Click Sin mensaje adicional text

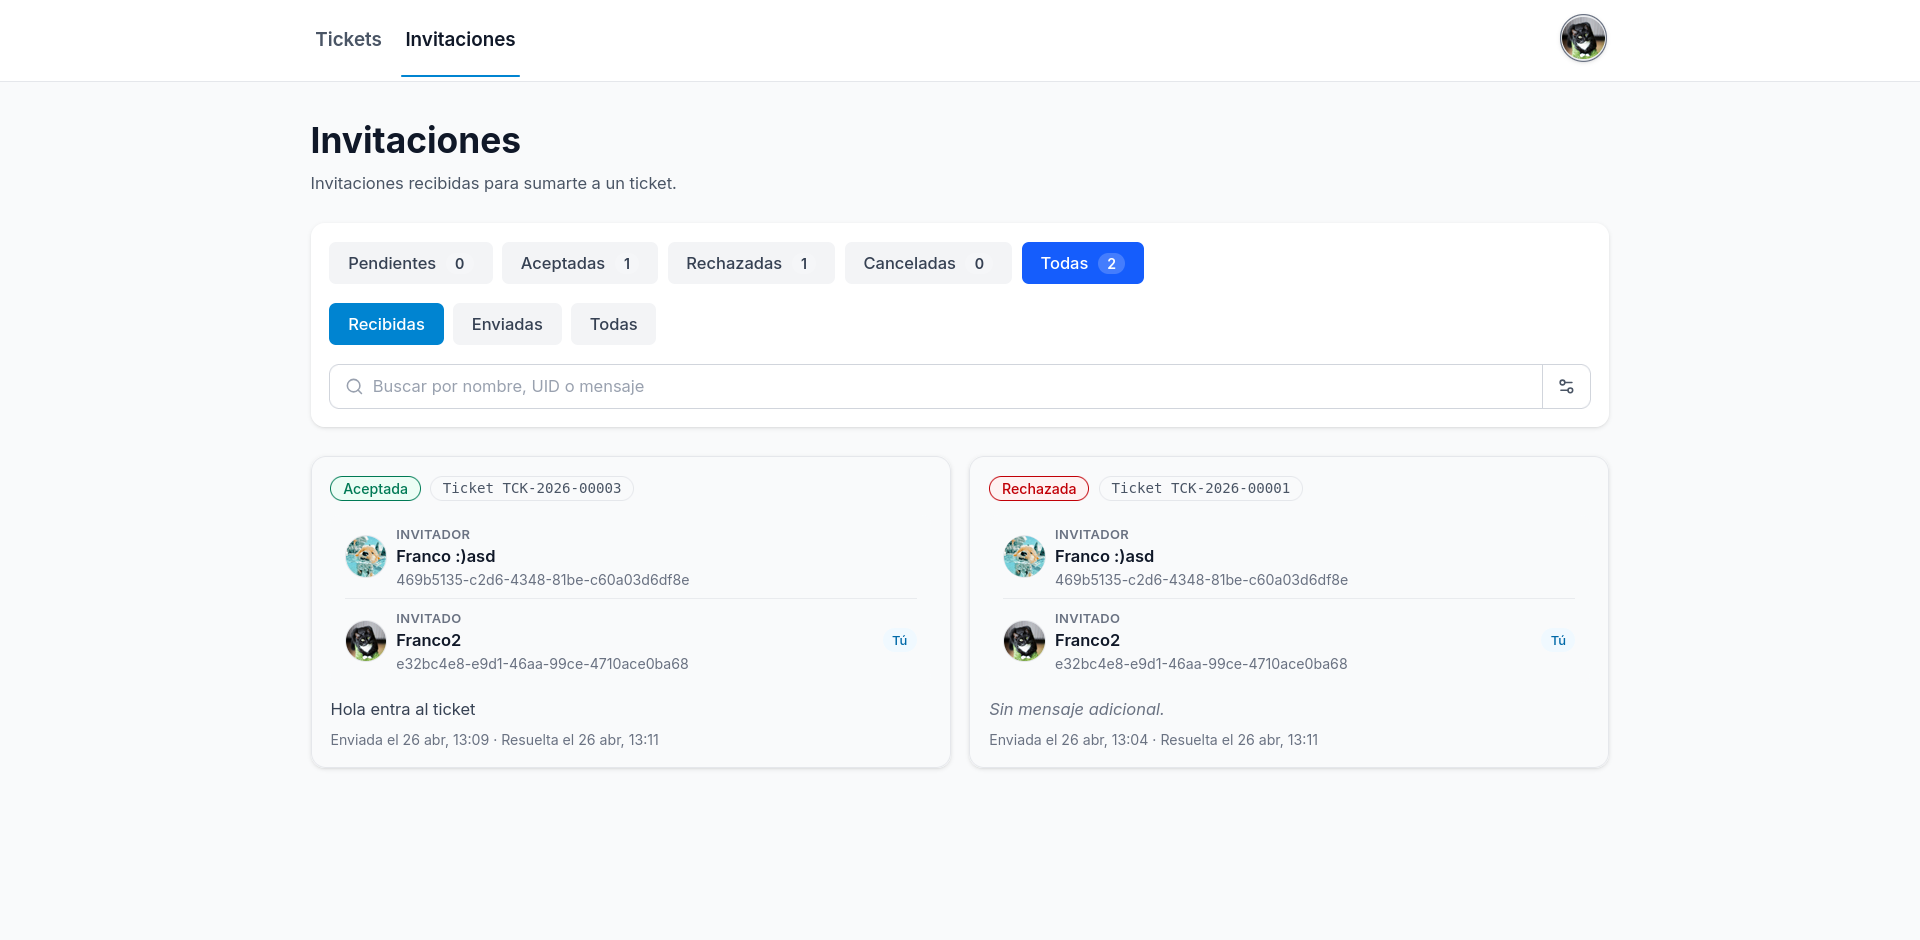[x=1076, y=709]
